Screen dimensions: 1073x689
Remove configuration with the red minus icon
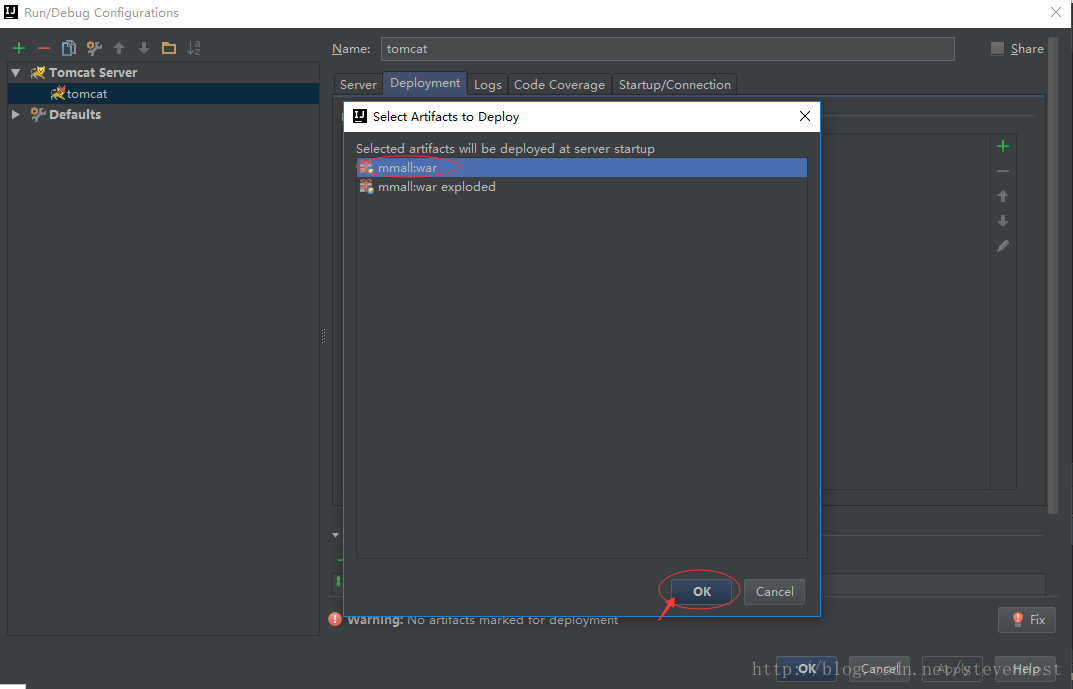pos(44,48)
